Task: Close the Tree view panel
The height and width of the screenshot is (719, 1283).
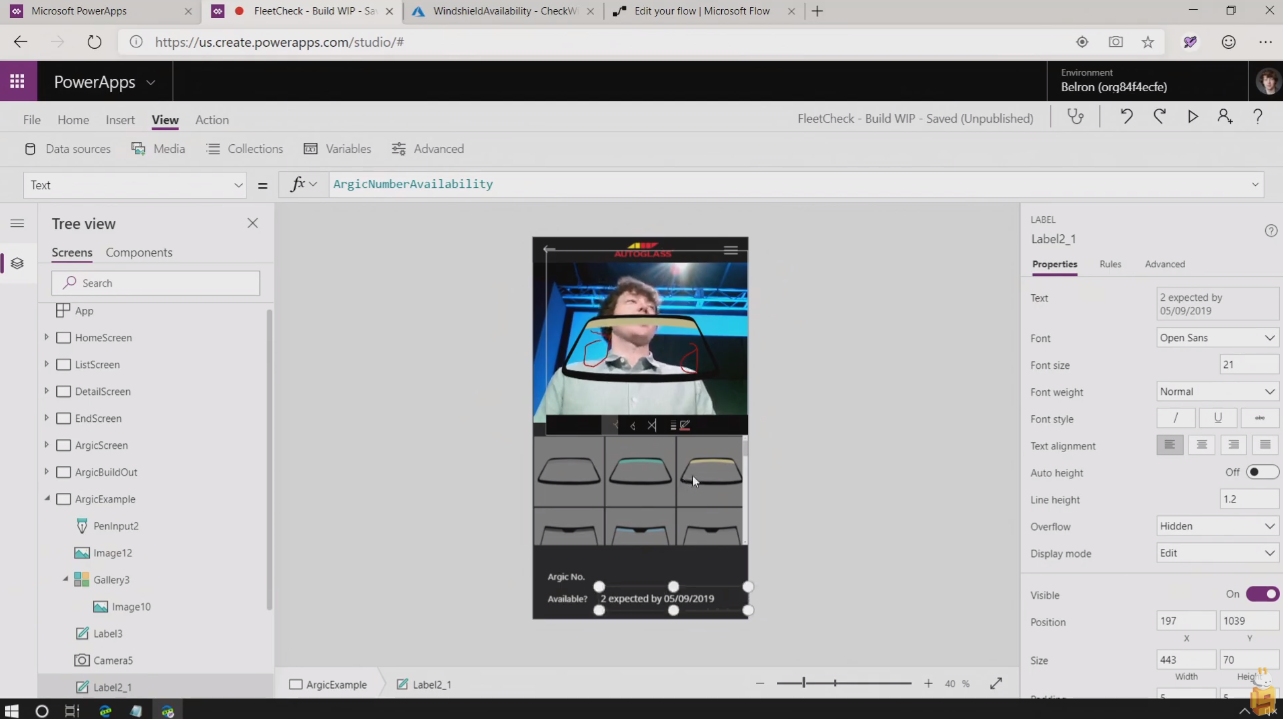Action: [x=253, y=223]
